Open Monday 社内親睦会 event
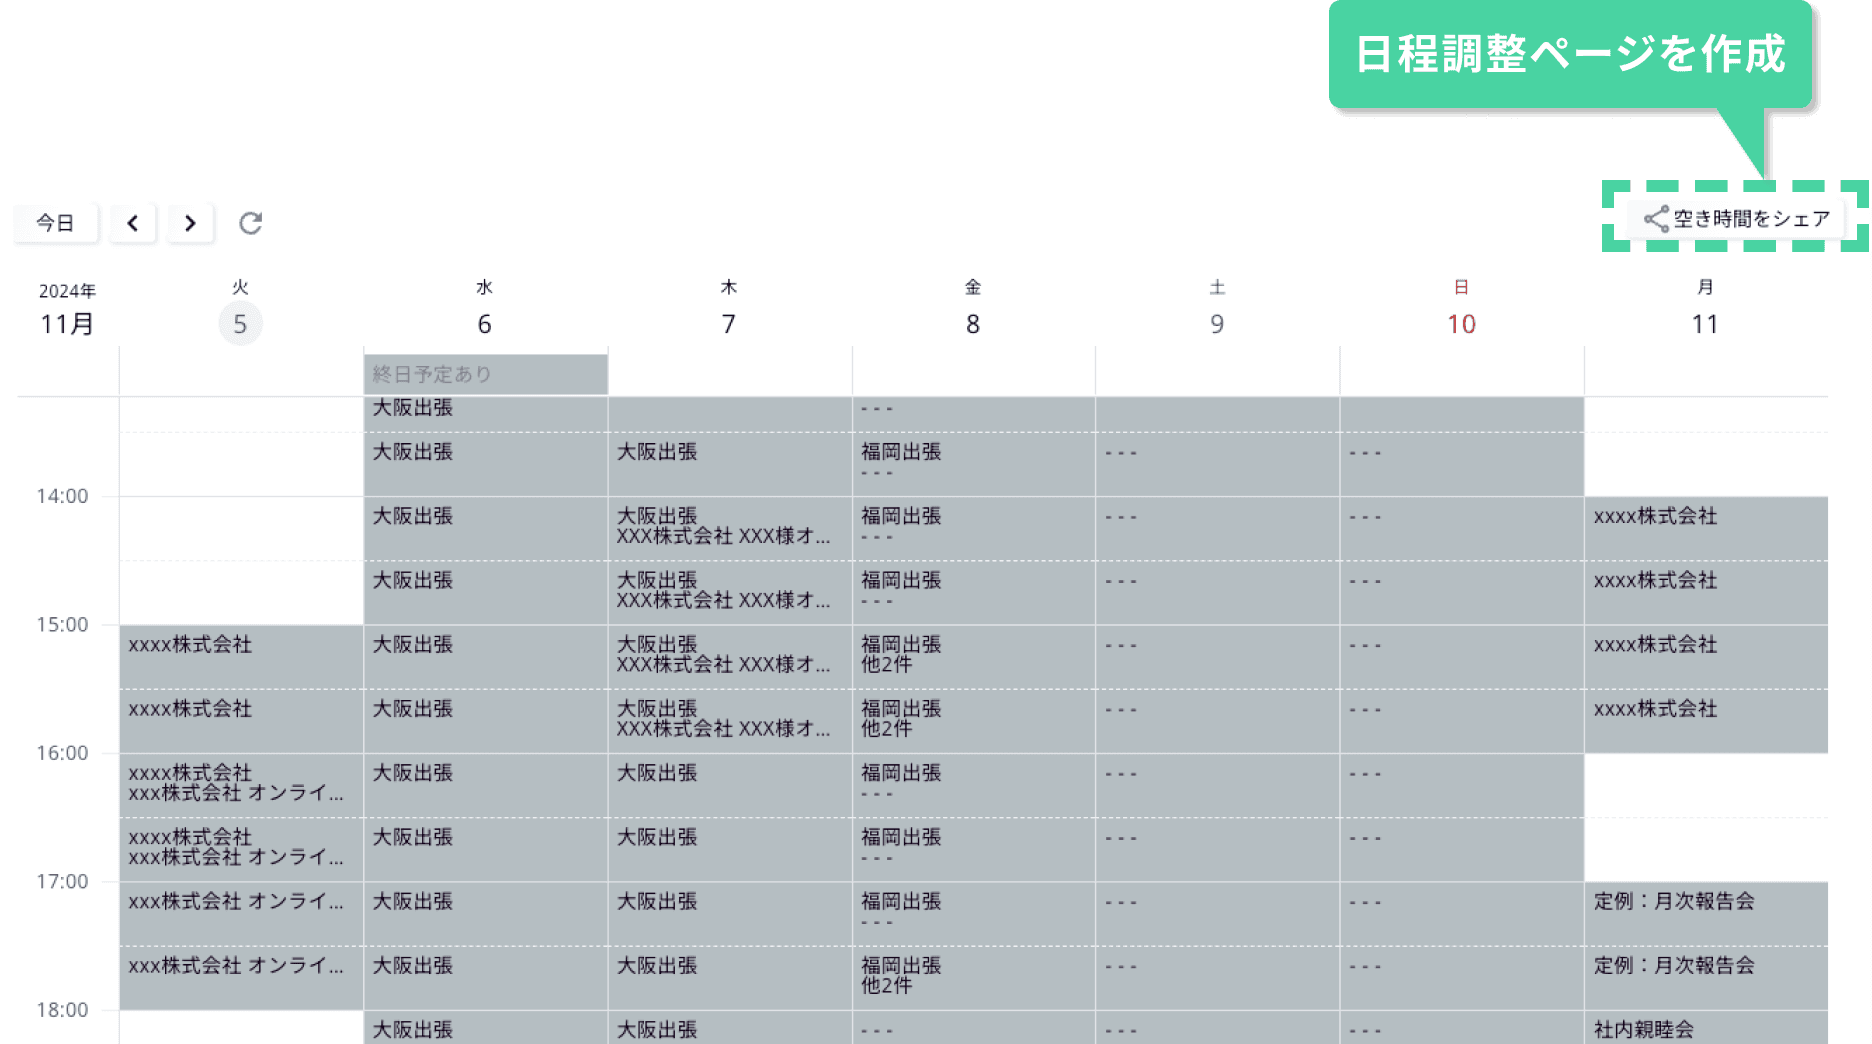The height and width of the screenshot is (1044, 1872). pos(1706,1028)
